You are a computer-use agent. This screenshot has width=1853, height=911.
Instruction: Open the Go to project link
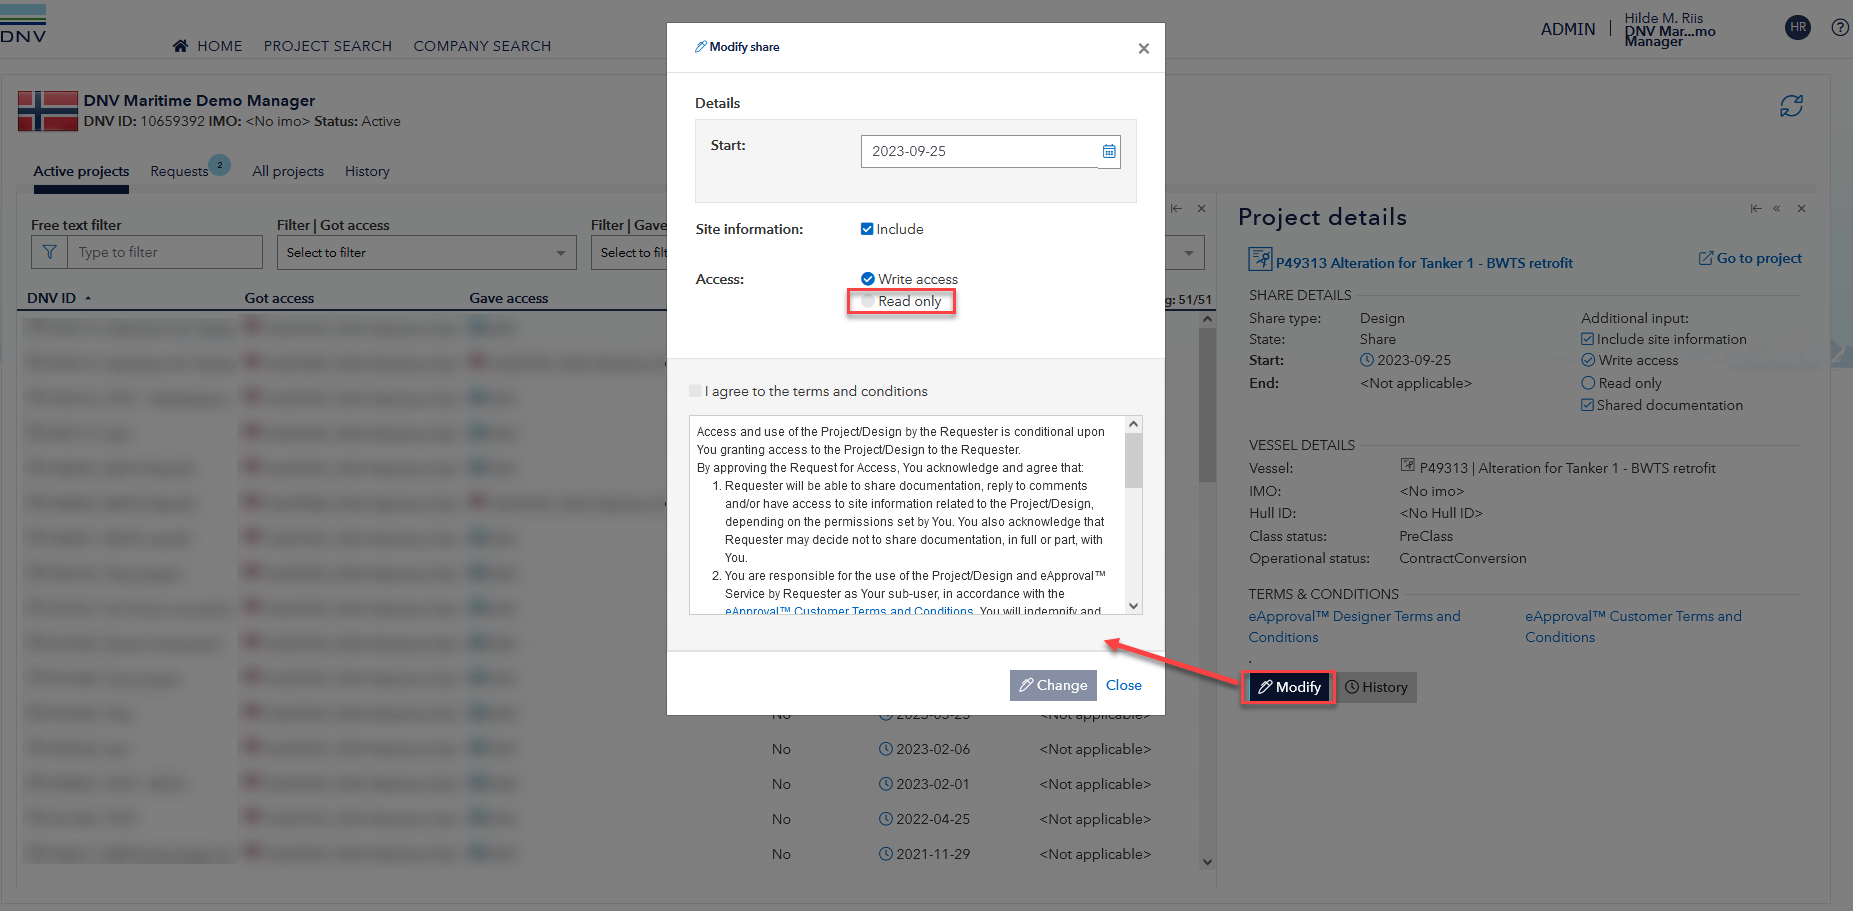(1750, 258)
